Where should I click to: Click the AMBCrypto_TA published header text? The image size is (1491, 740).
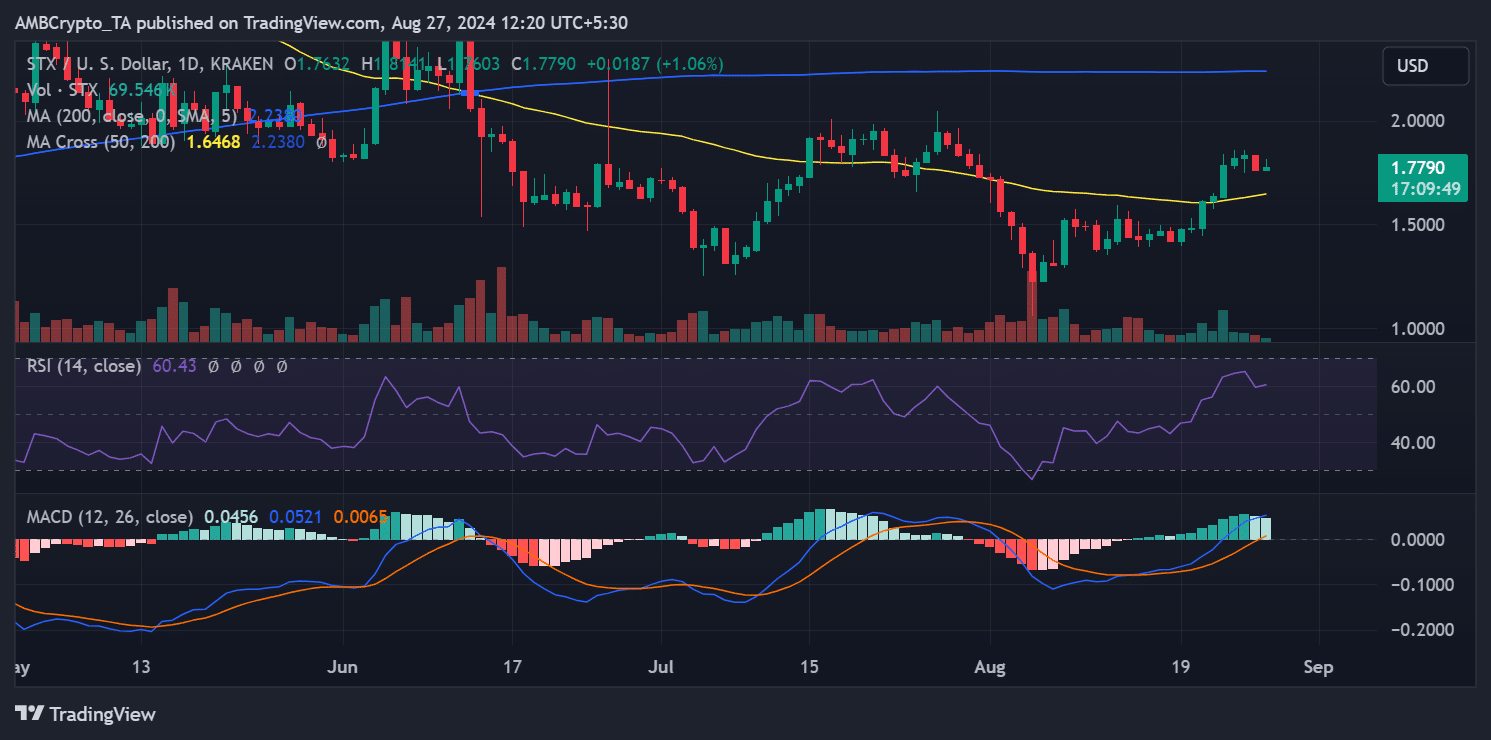322,22
